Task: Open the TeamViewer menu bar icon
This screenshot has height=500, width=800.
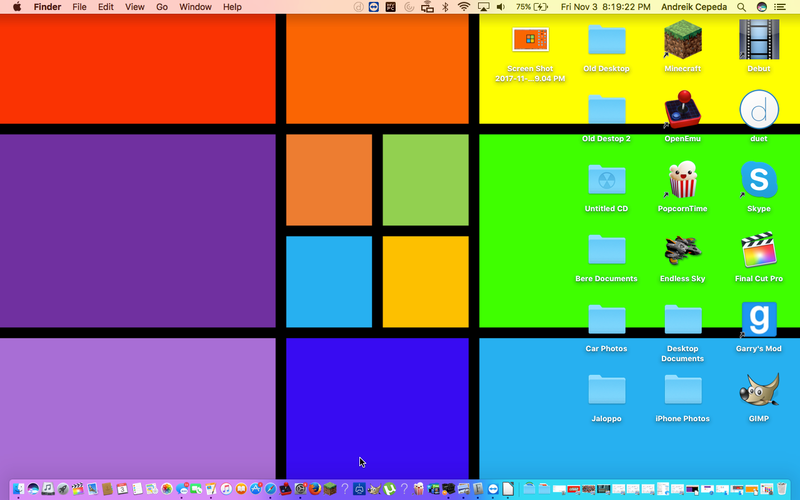Action: click(374, 7)
